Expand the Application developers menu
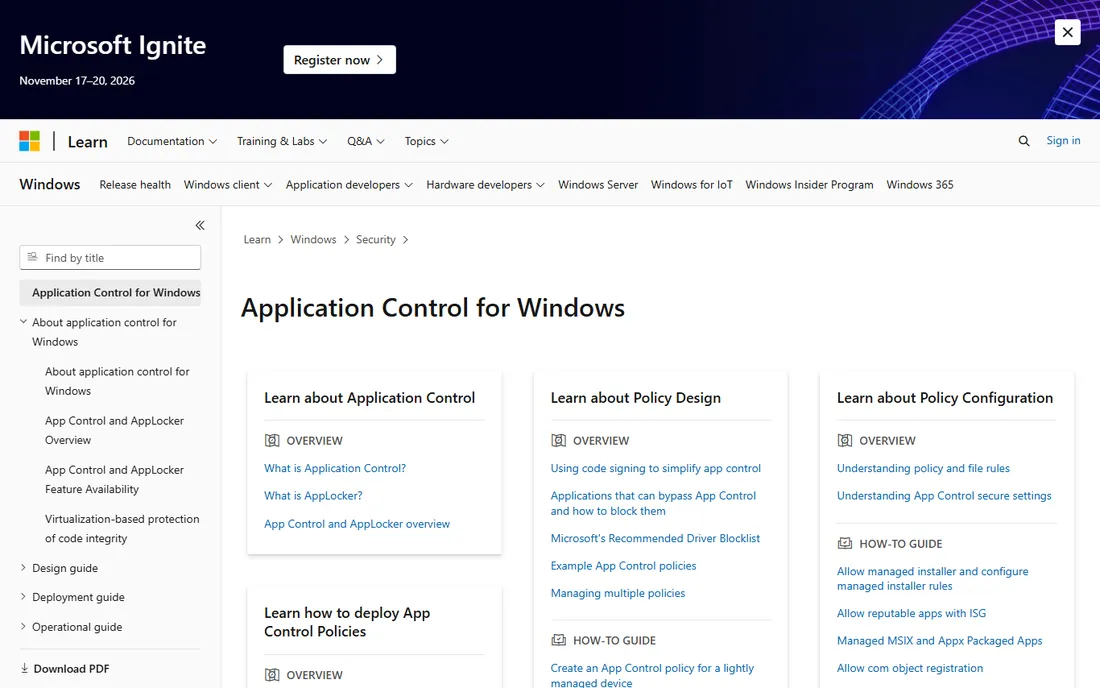The image size is (1100, 688). [349, 184]
